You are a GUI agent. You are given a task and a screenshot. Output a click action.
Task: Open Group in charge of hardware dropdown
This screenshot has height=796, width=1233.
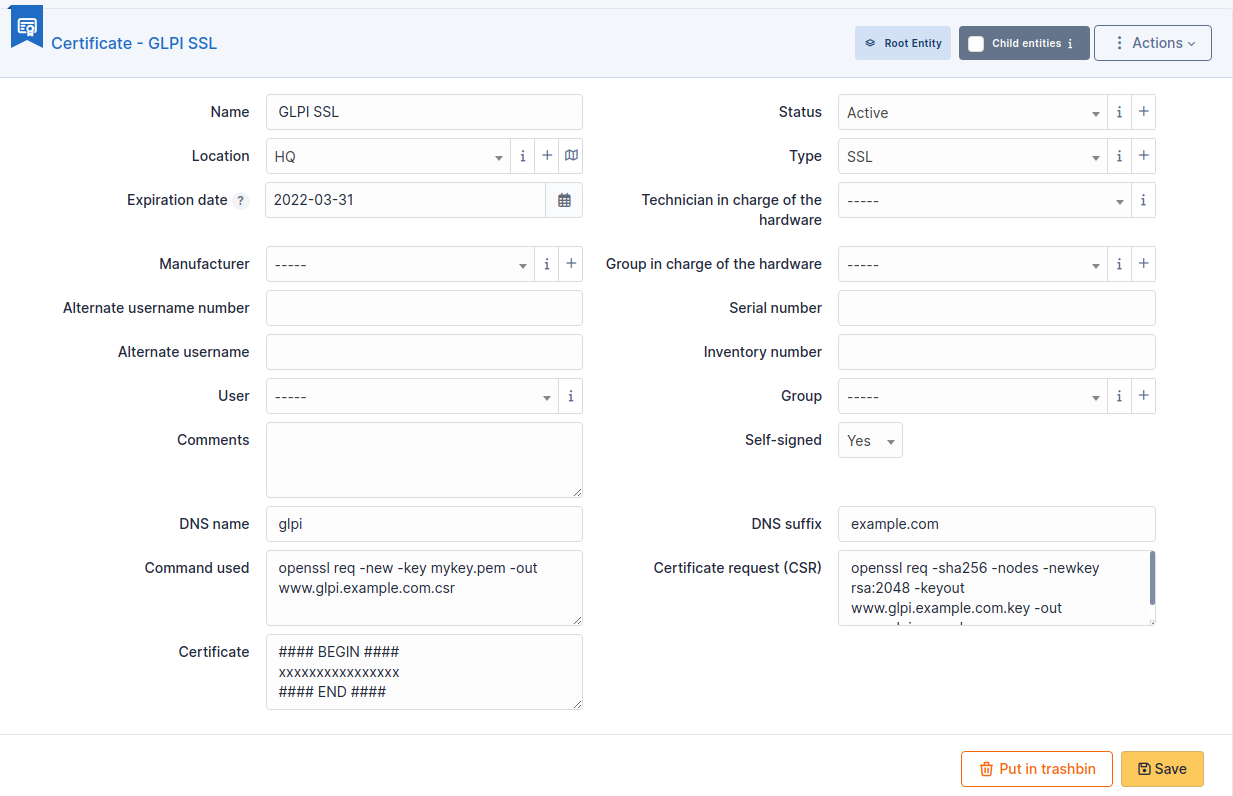pyautogui.click(x=972, y=264)
